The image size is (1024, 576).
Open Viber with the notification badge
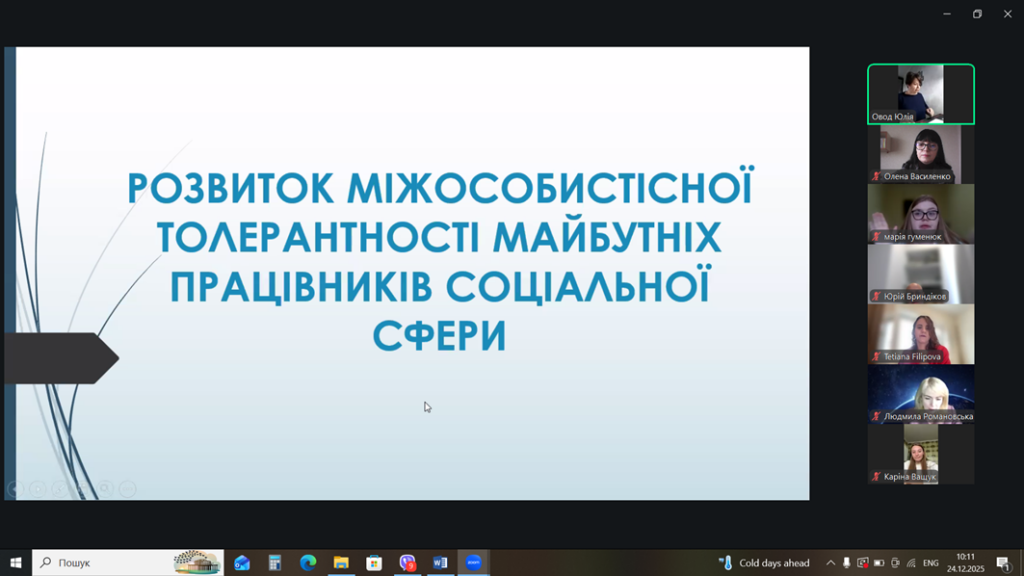(x=407, y=563)
